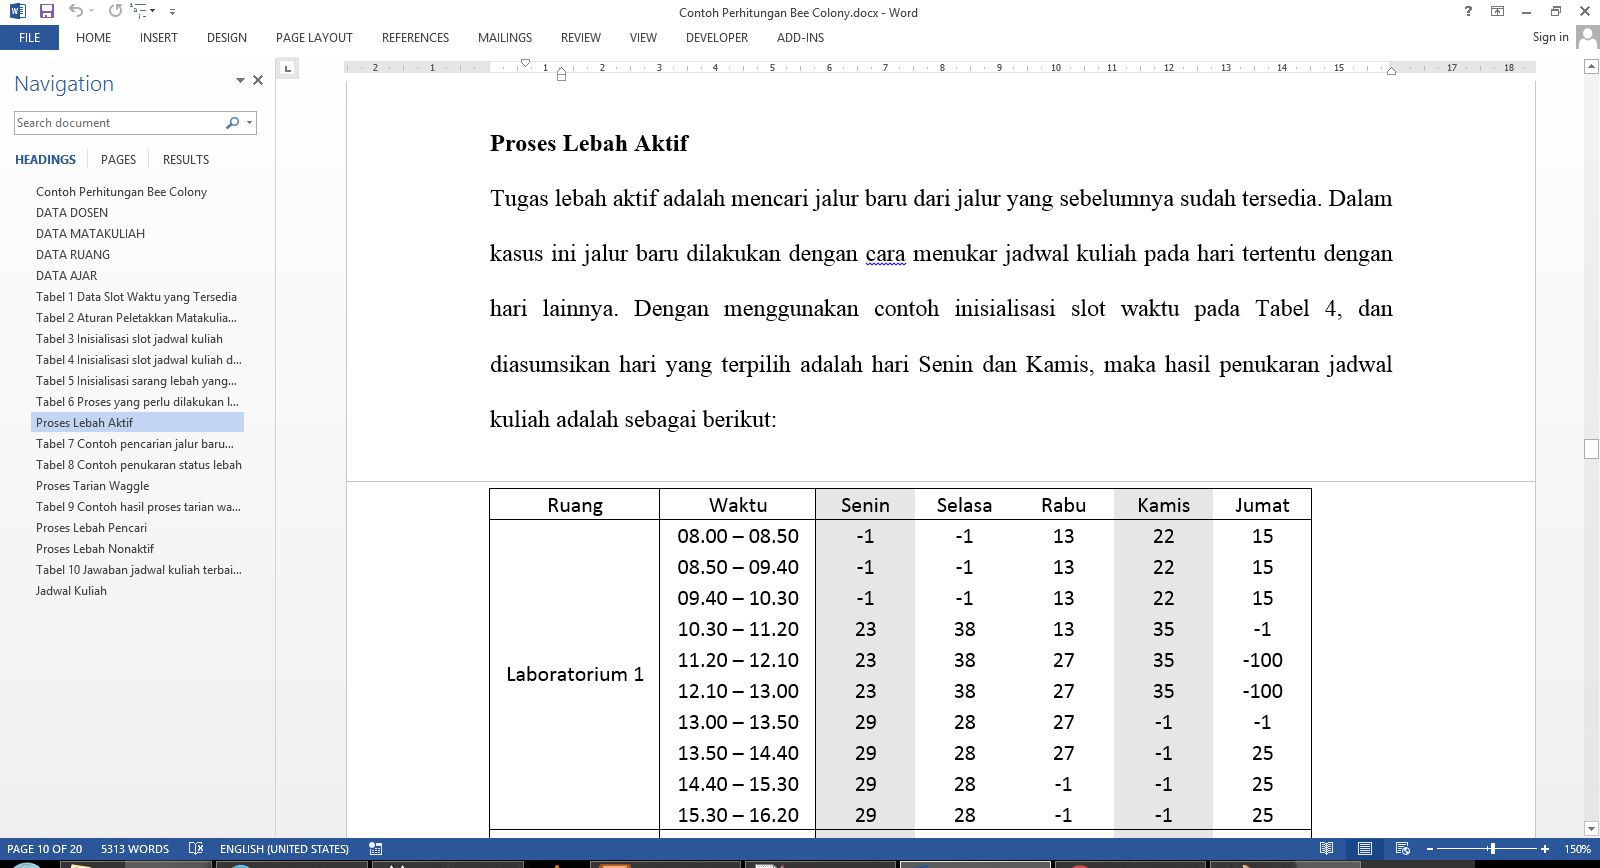Screen dimensions: 1600x868
Task: Jump to Proses Tarian Waggle heading
Action: tap(92, 486)
